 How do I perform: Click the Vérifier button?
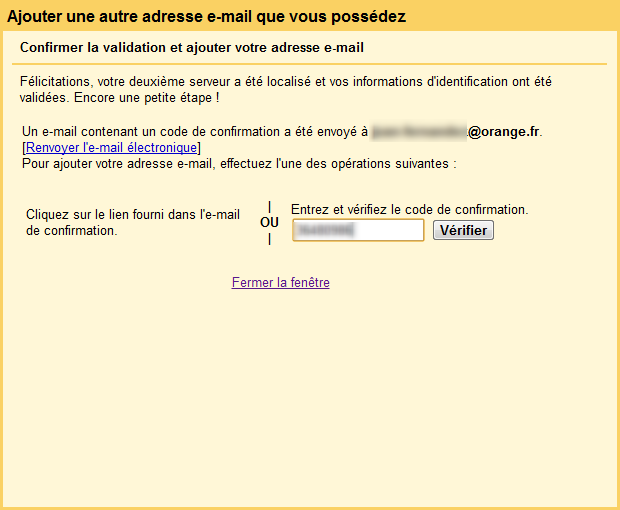(463, 230)
